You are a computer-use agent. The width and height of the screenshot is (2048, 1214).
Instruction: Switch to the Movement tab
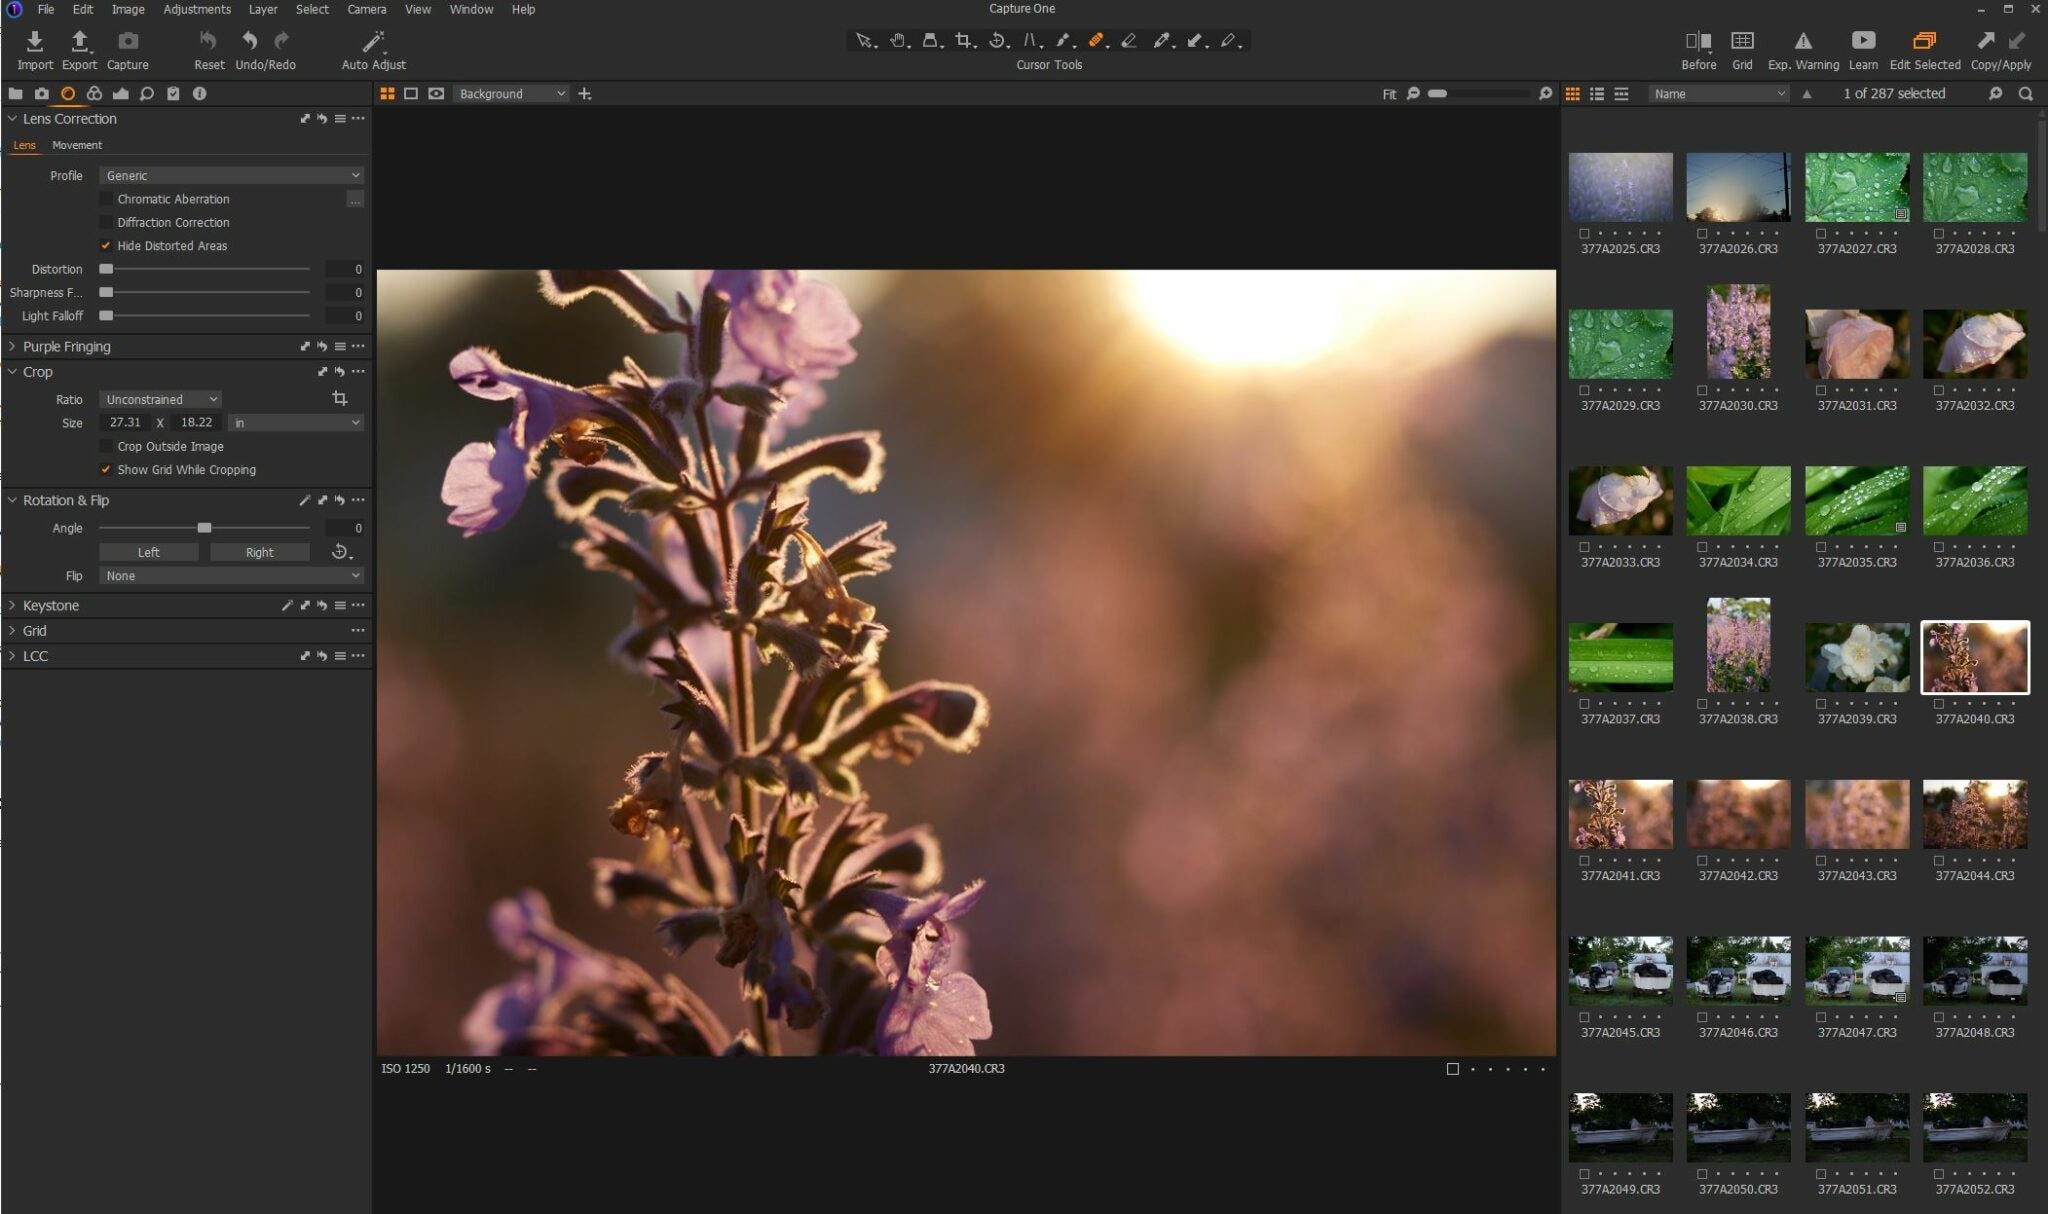pos(78,145)
